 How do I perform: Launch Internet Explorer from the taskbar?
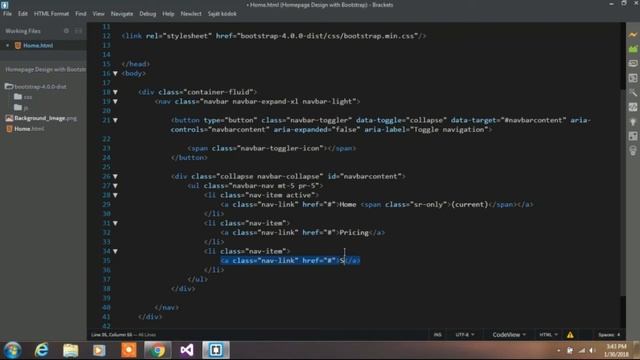[x=42, y=350]
